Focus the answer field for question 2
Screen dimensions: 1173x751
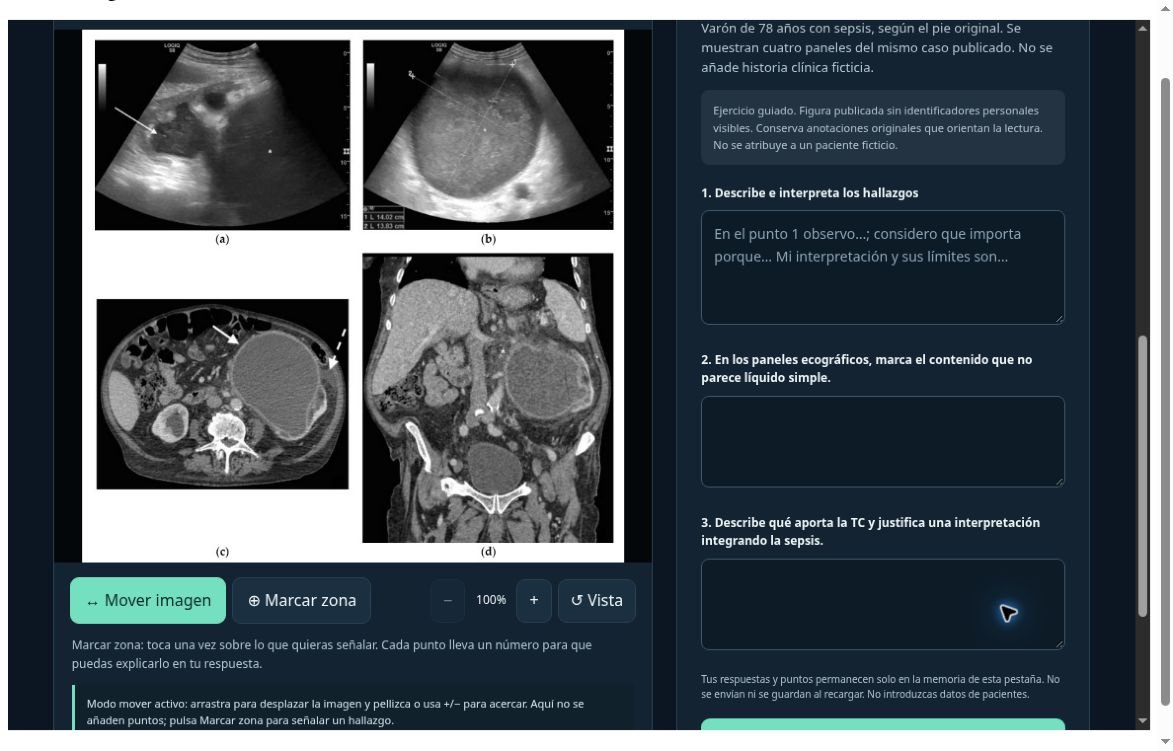(883, 442)
